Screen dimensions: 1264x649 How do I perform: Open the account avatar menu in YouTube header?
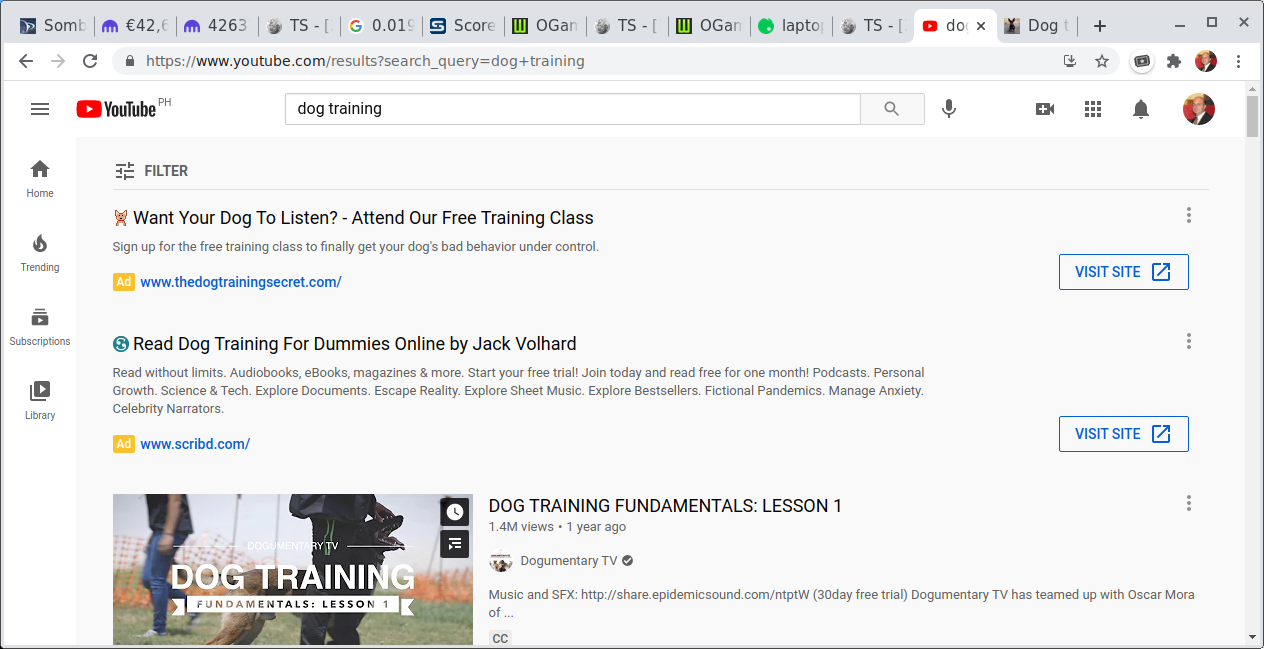point(1199,109)
